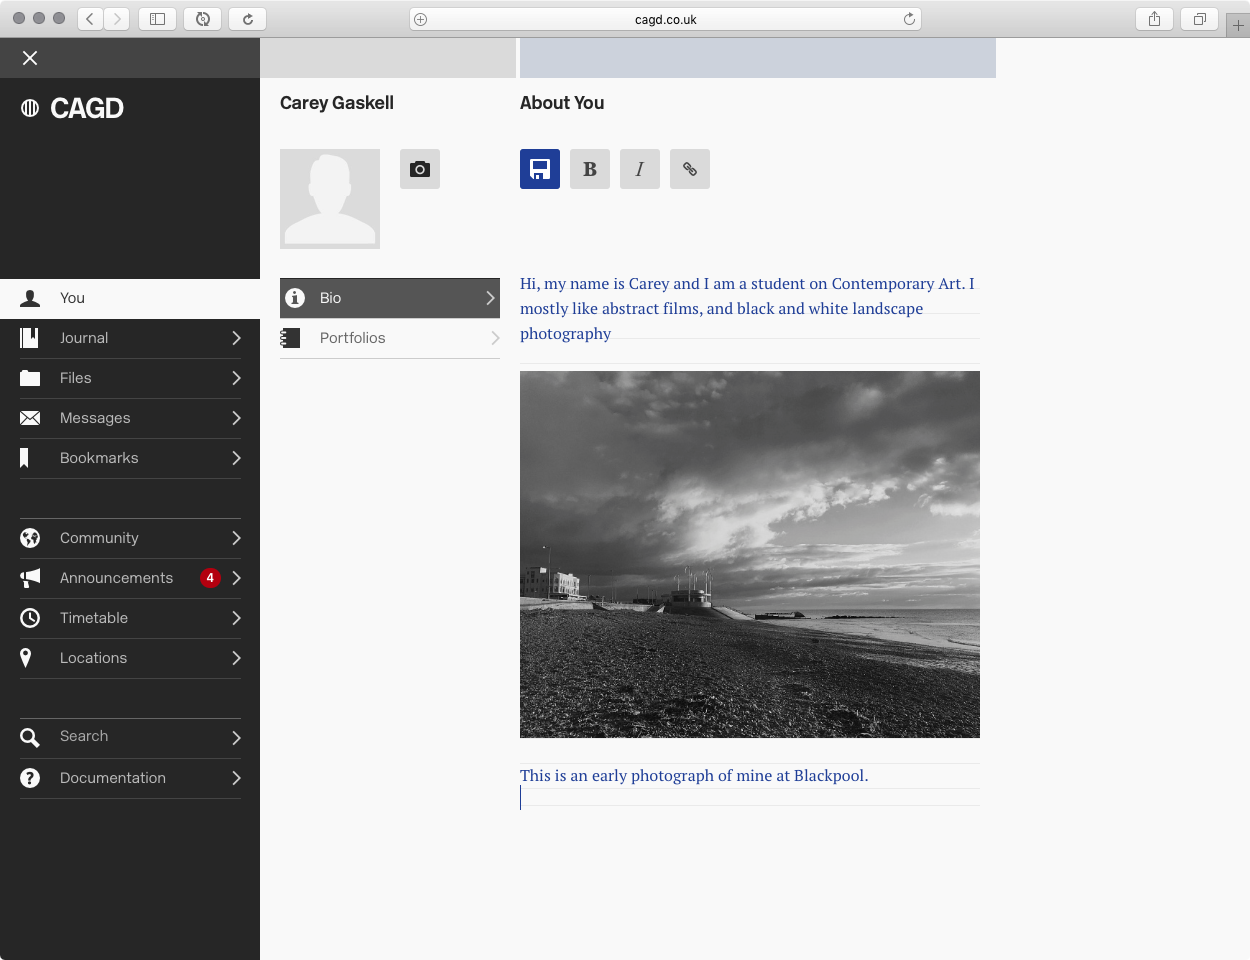
Task: Expand the Files chevron
Action: point(236,378)
